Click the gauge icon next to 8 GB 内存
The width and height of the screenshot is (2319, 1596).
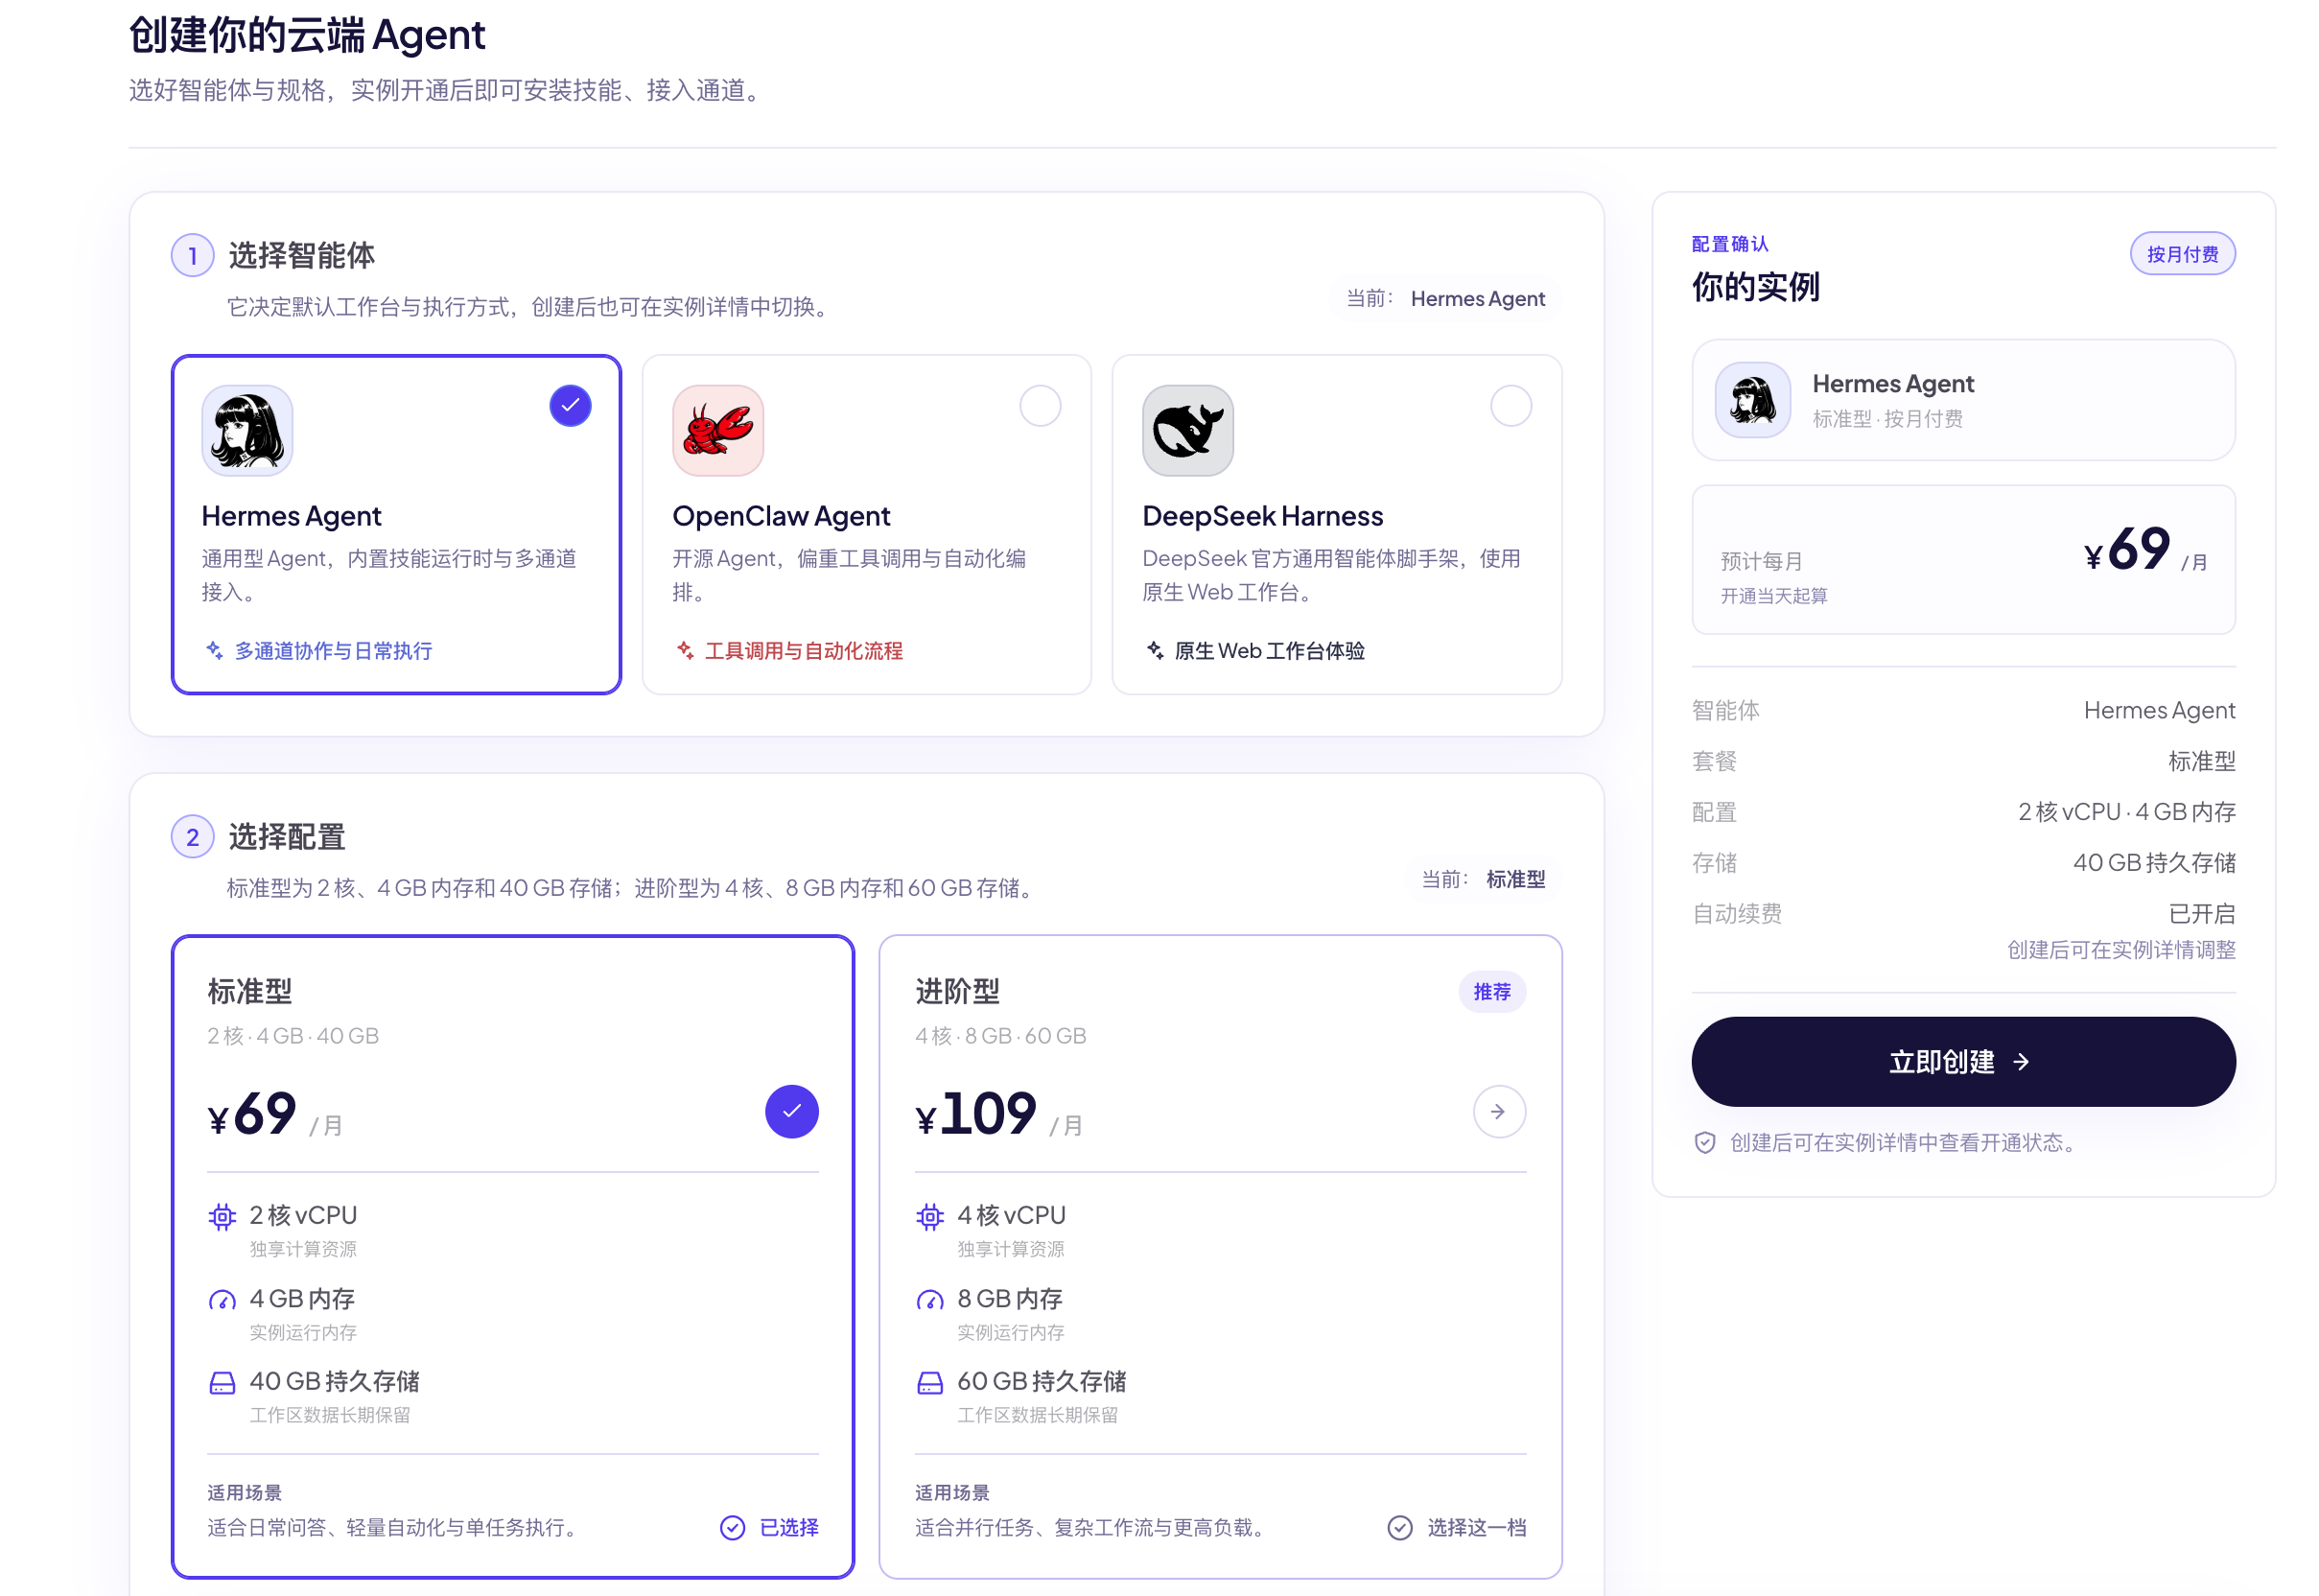(x=930, y=1300)
